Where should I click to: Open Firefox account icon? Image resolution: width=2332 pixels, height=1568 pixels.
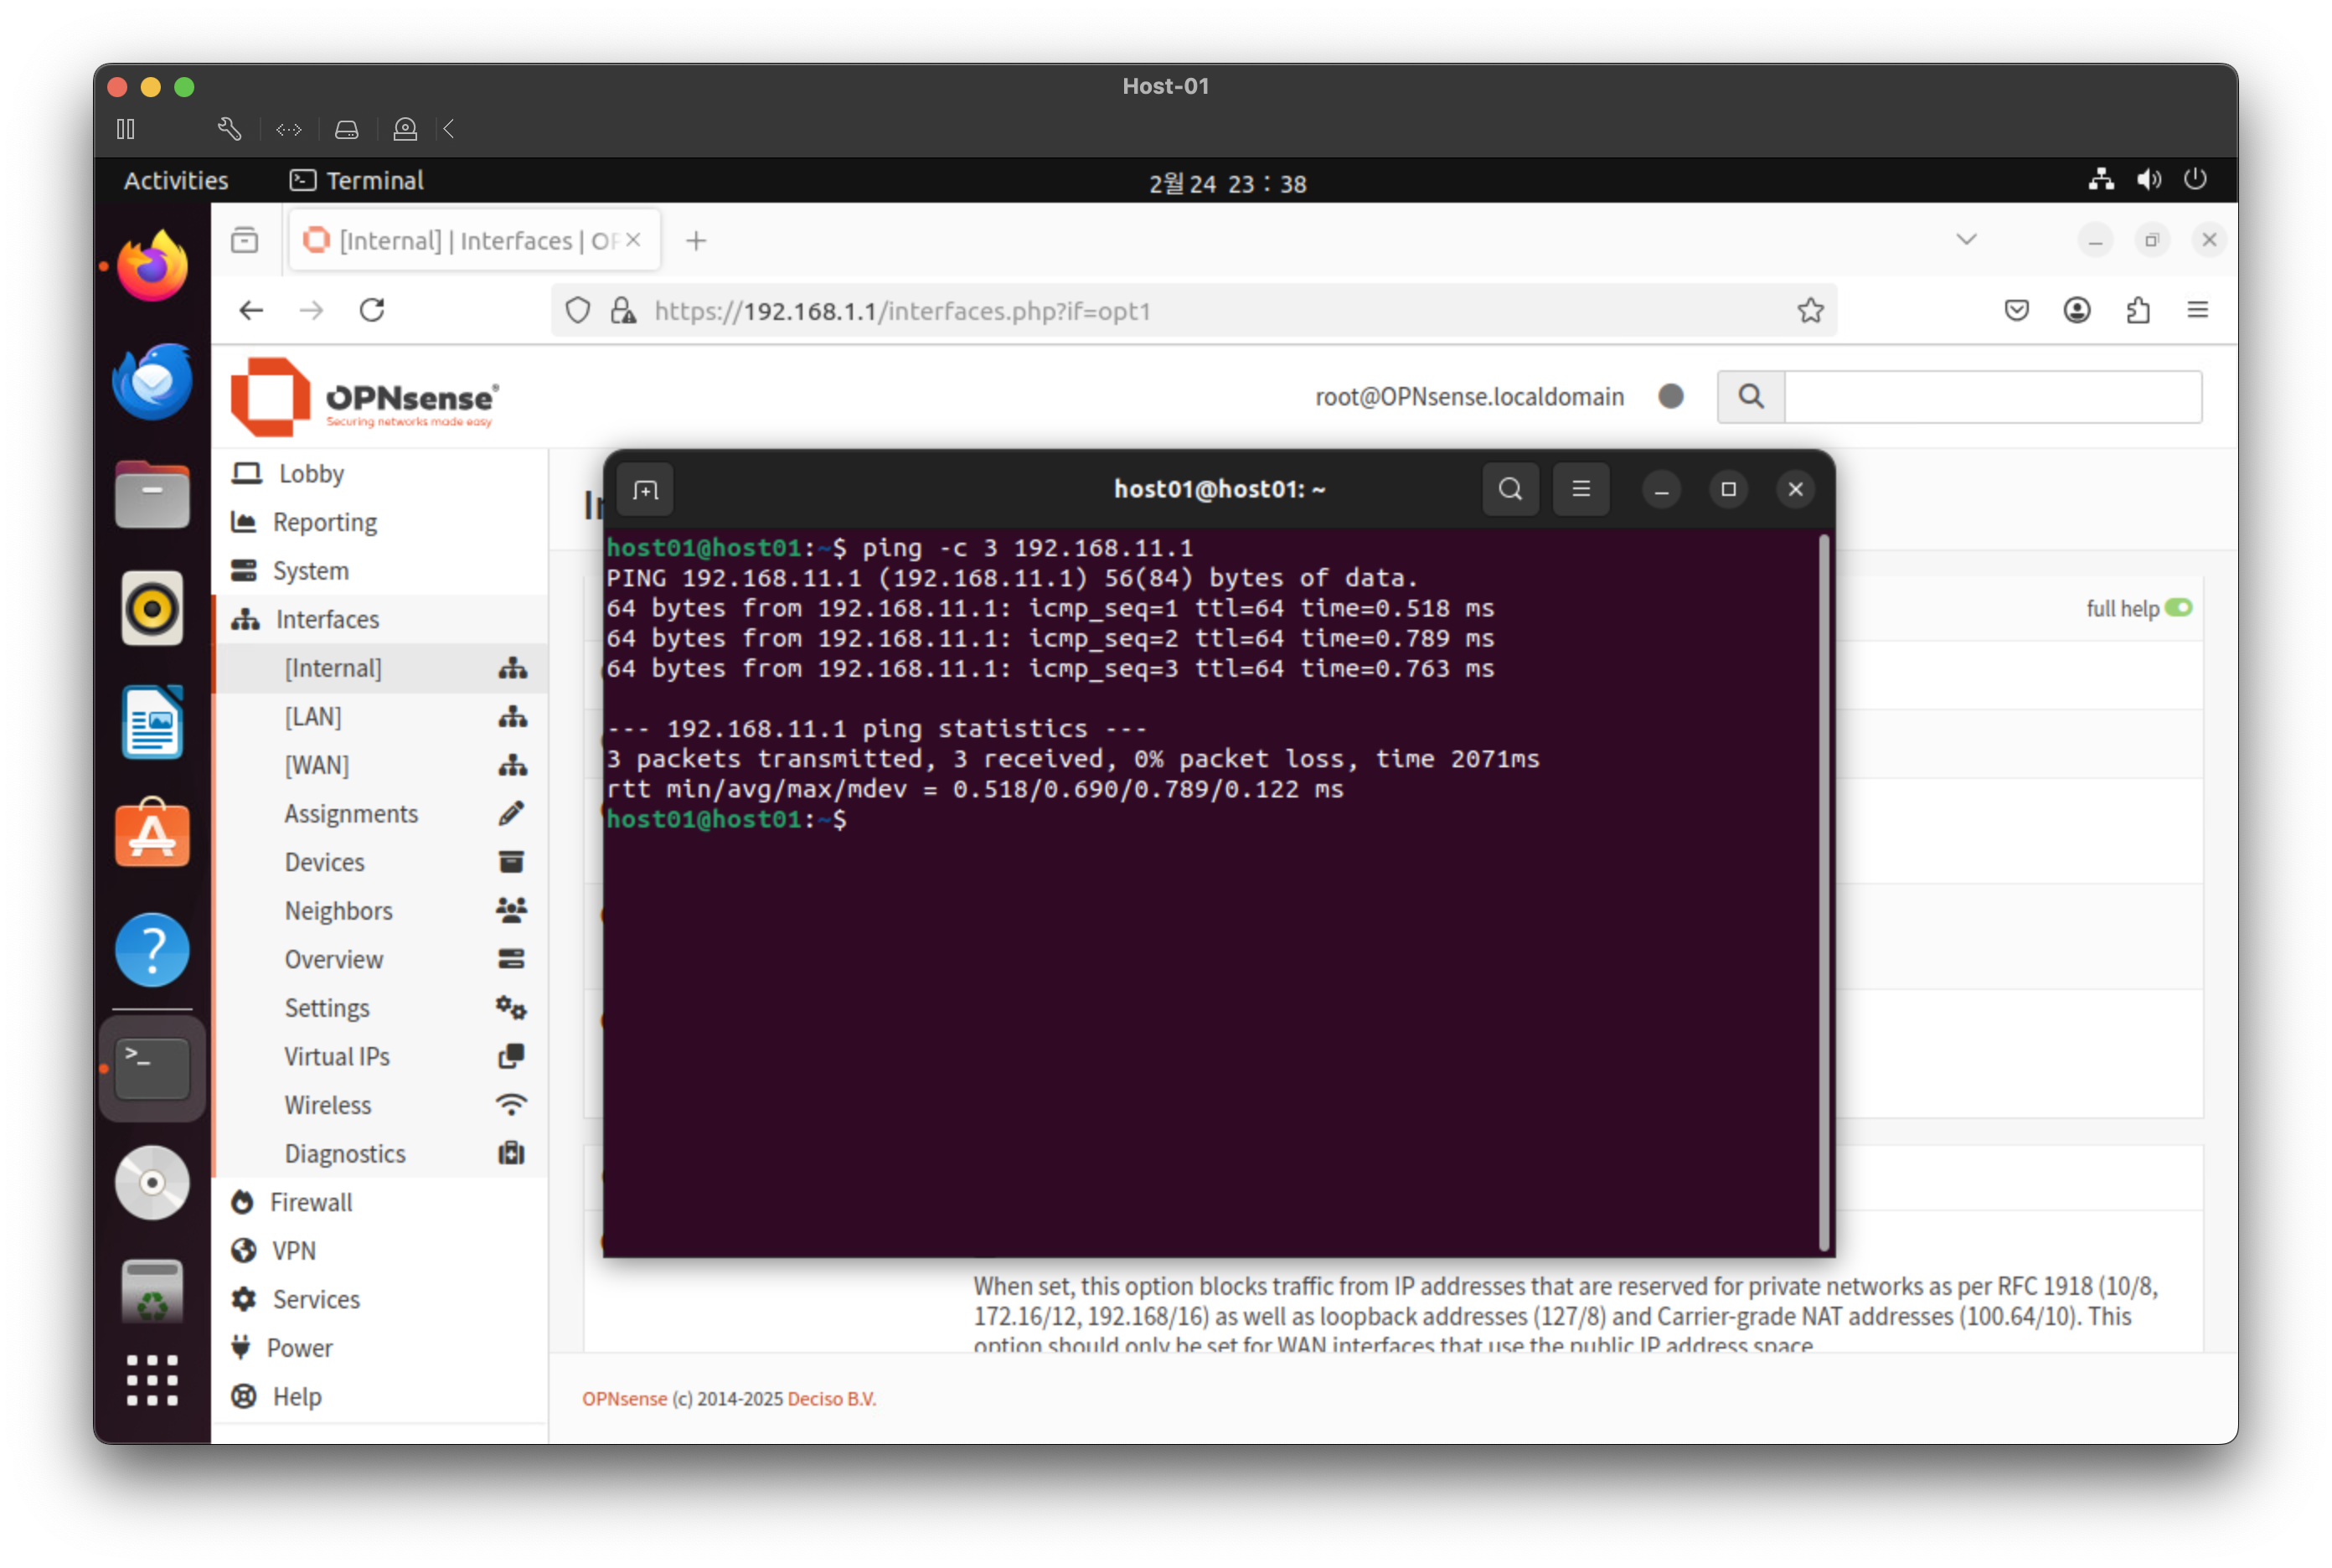coord(2077,310)
